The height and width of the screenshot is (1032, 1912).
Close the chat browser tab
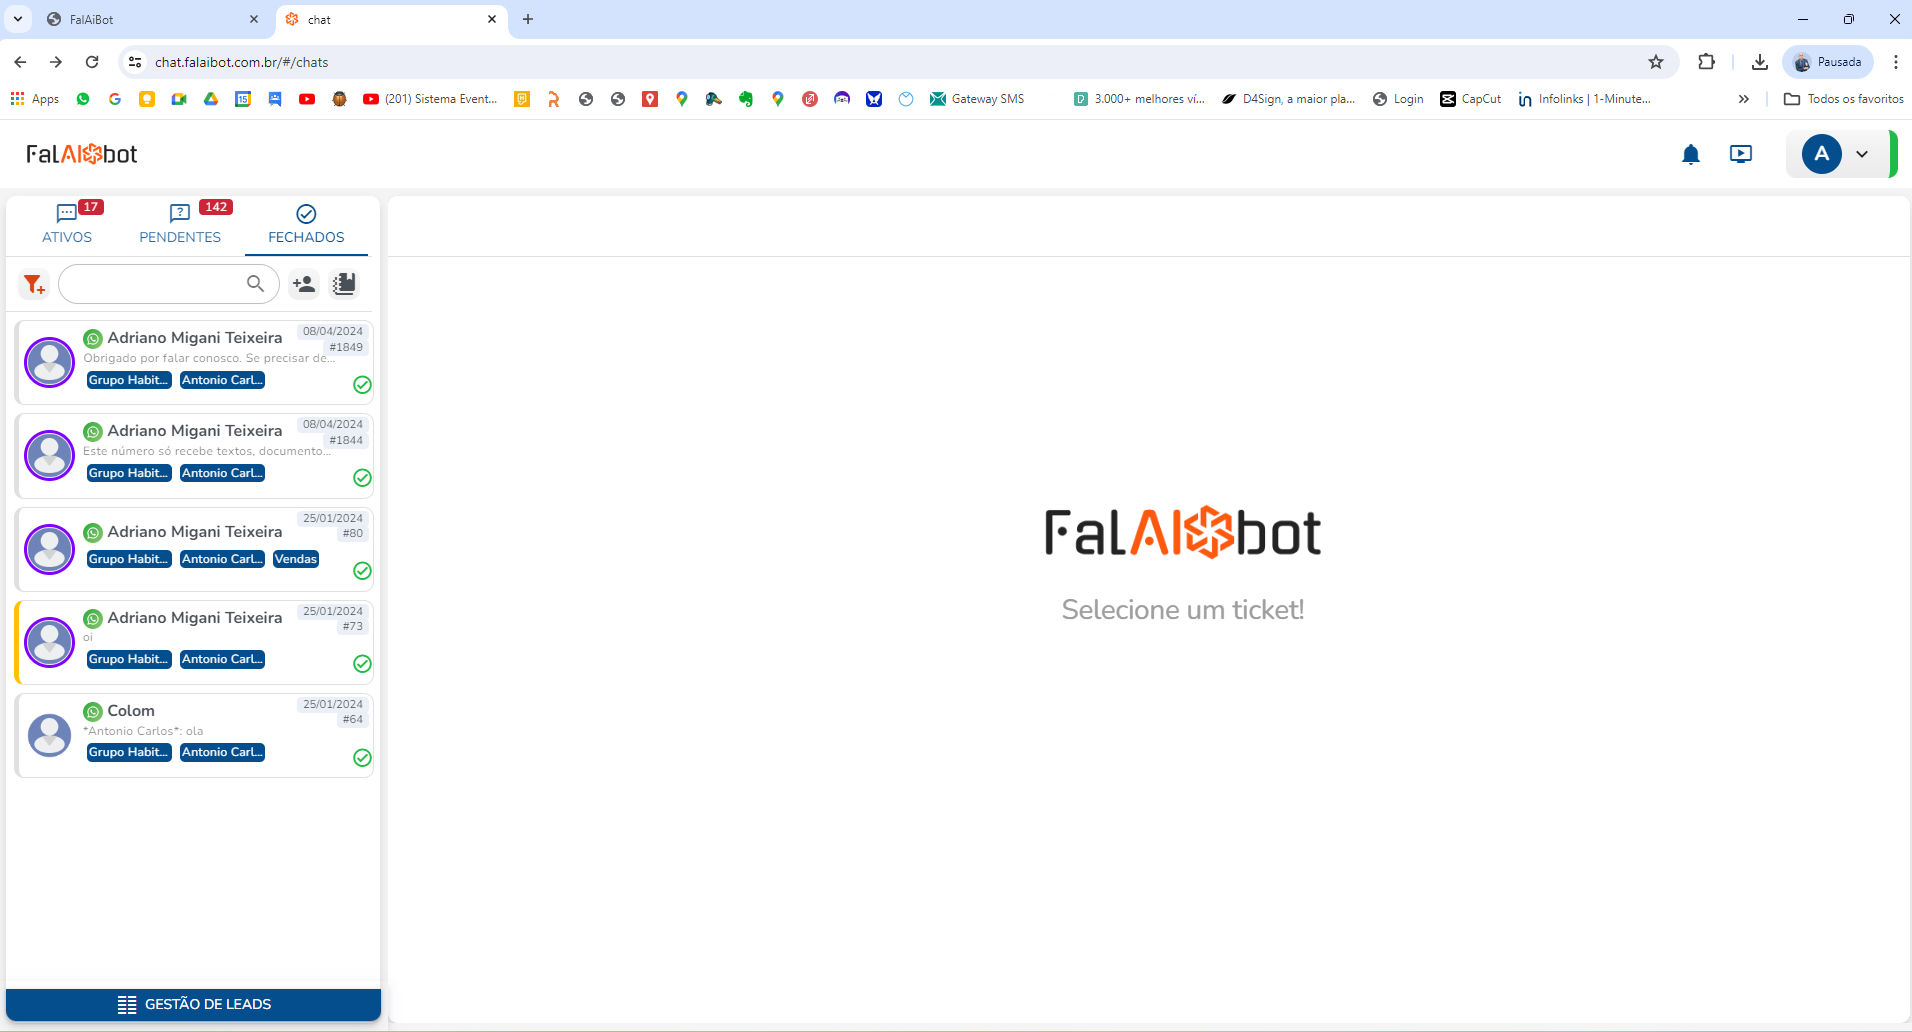[492, 19]
